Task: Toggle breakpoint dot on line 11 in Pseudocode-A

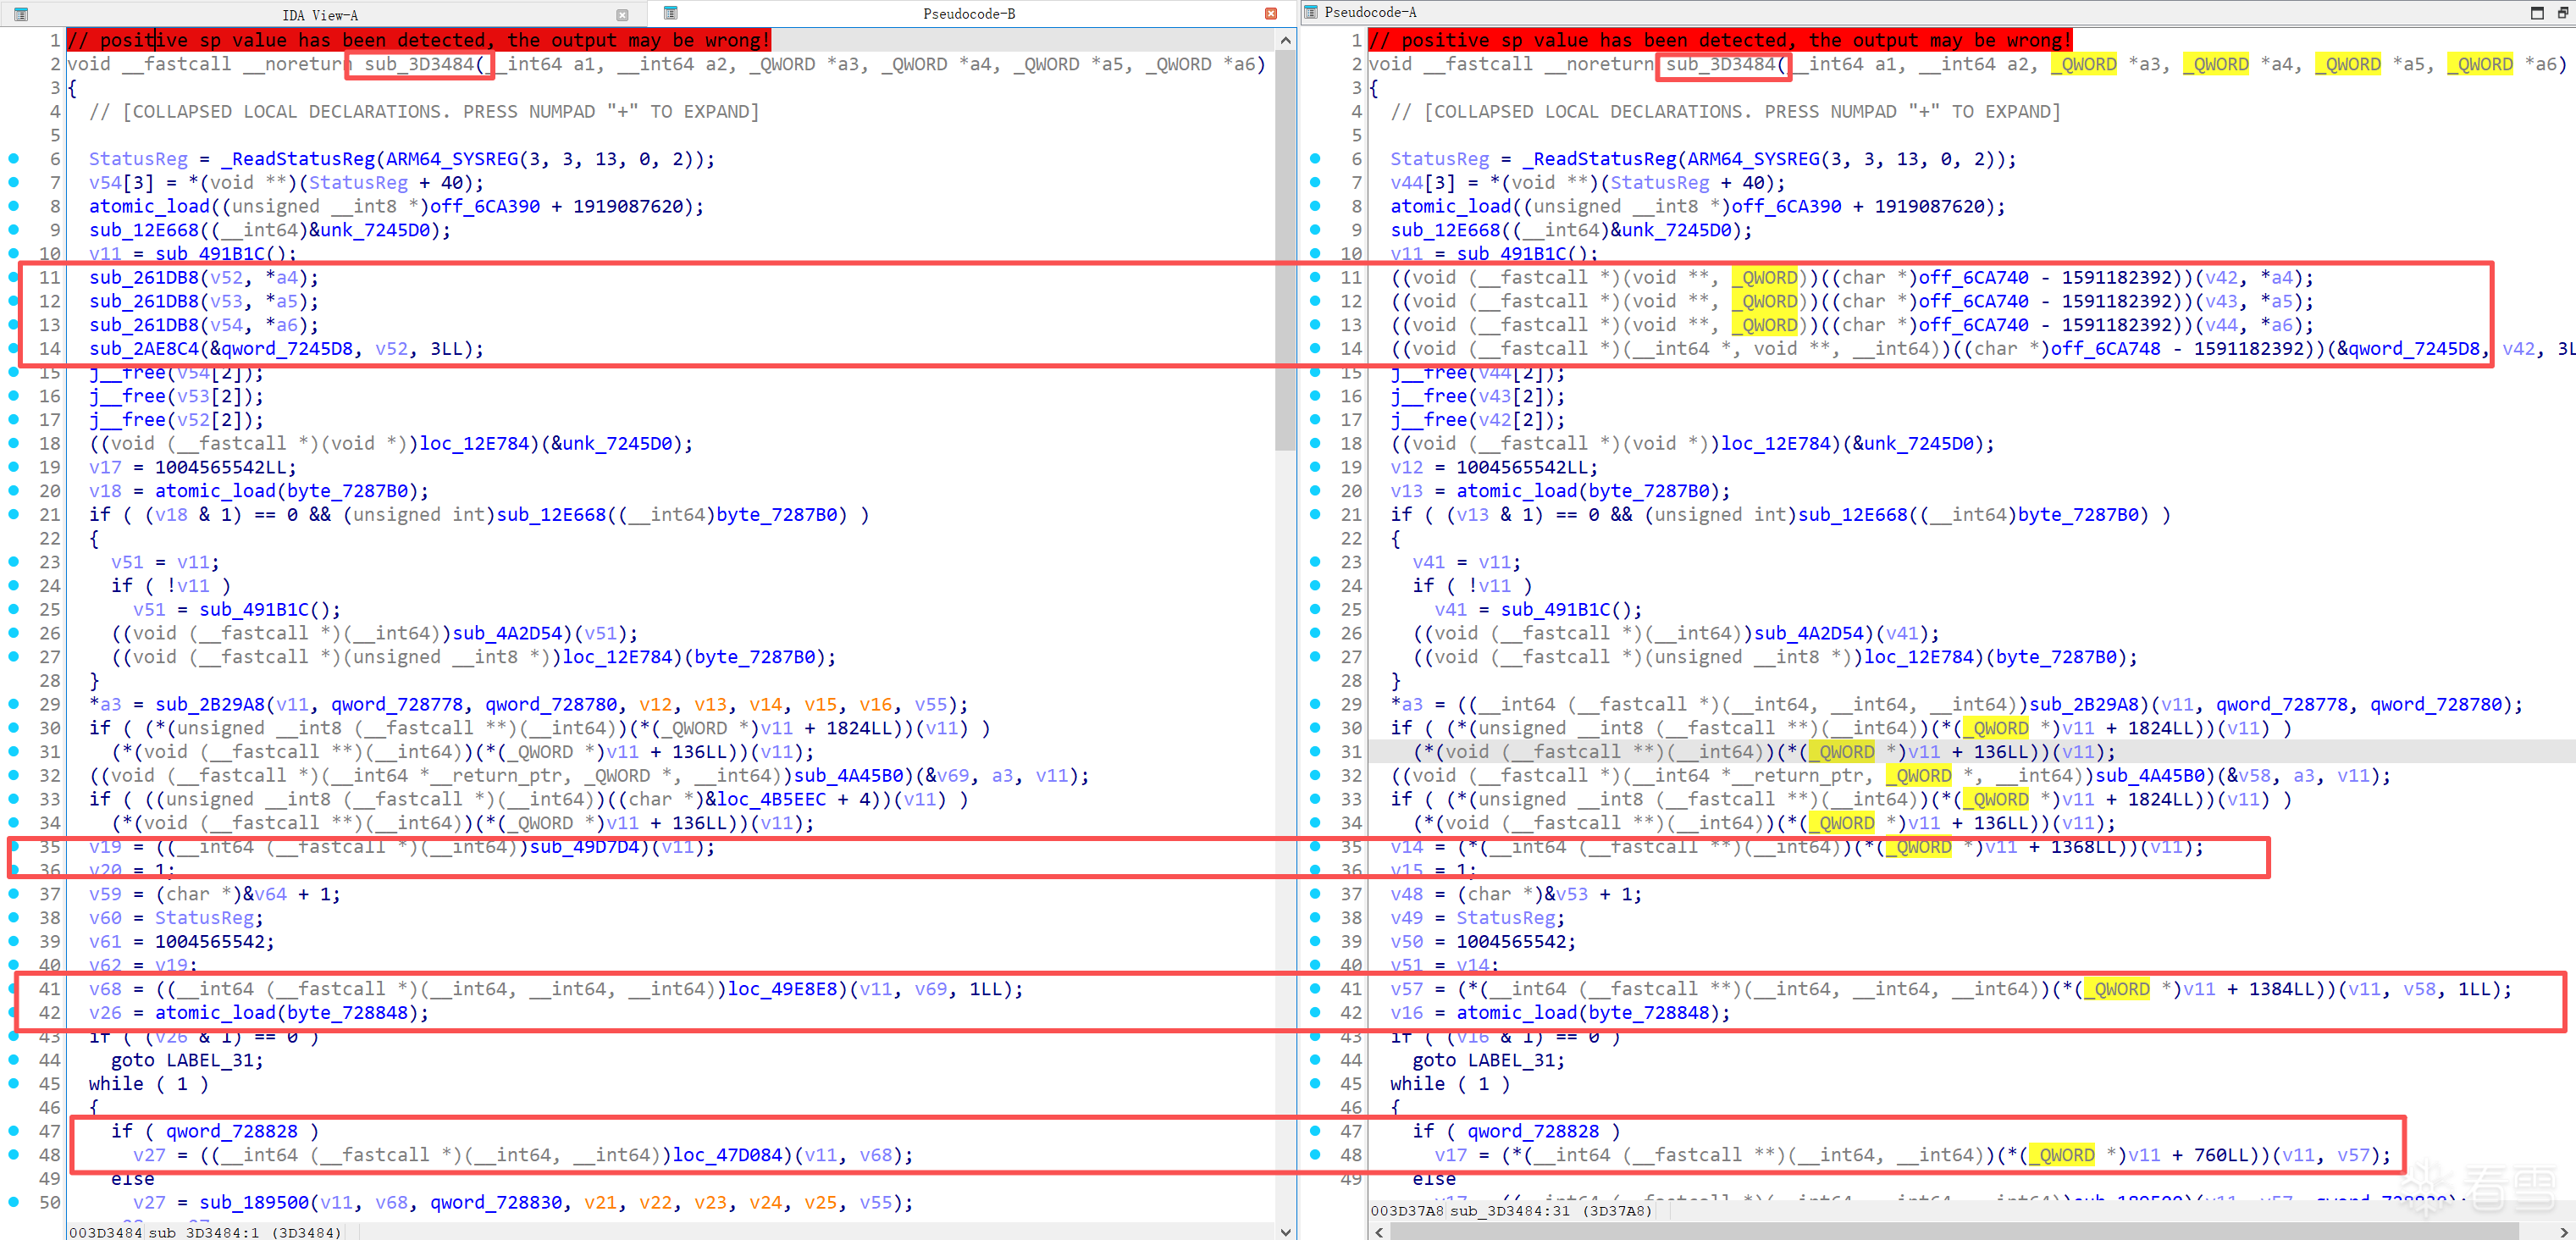Action: pyautogui.click(x=1315, y=277)
